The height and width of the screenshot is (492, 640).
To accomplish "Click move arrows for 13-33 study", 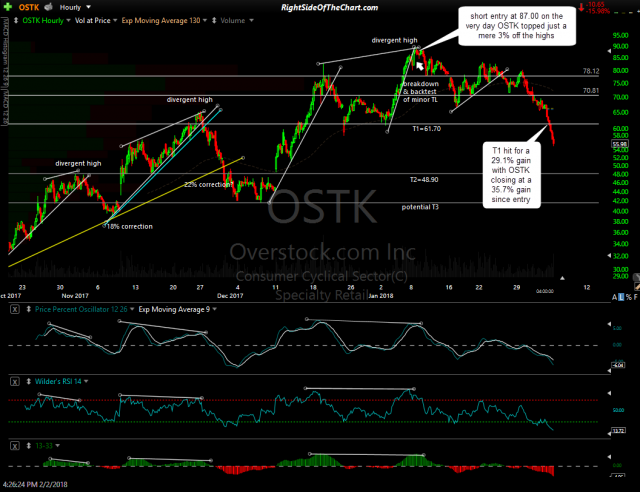I will pos(29,446).
